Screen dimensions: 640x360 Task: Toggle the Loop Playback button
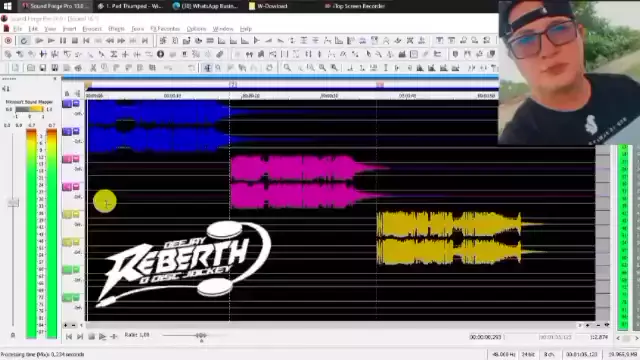pyautogui.click(x=24, y=40)
